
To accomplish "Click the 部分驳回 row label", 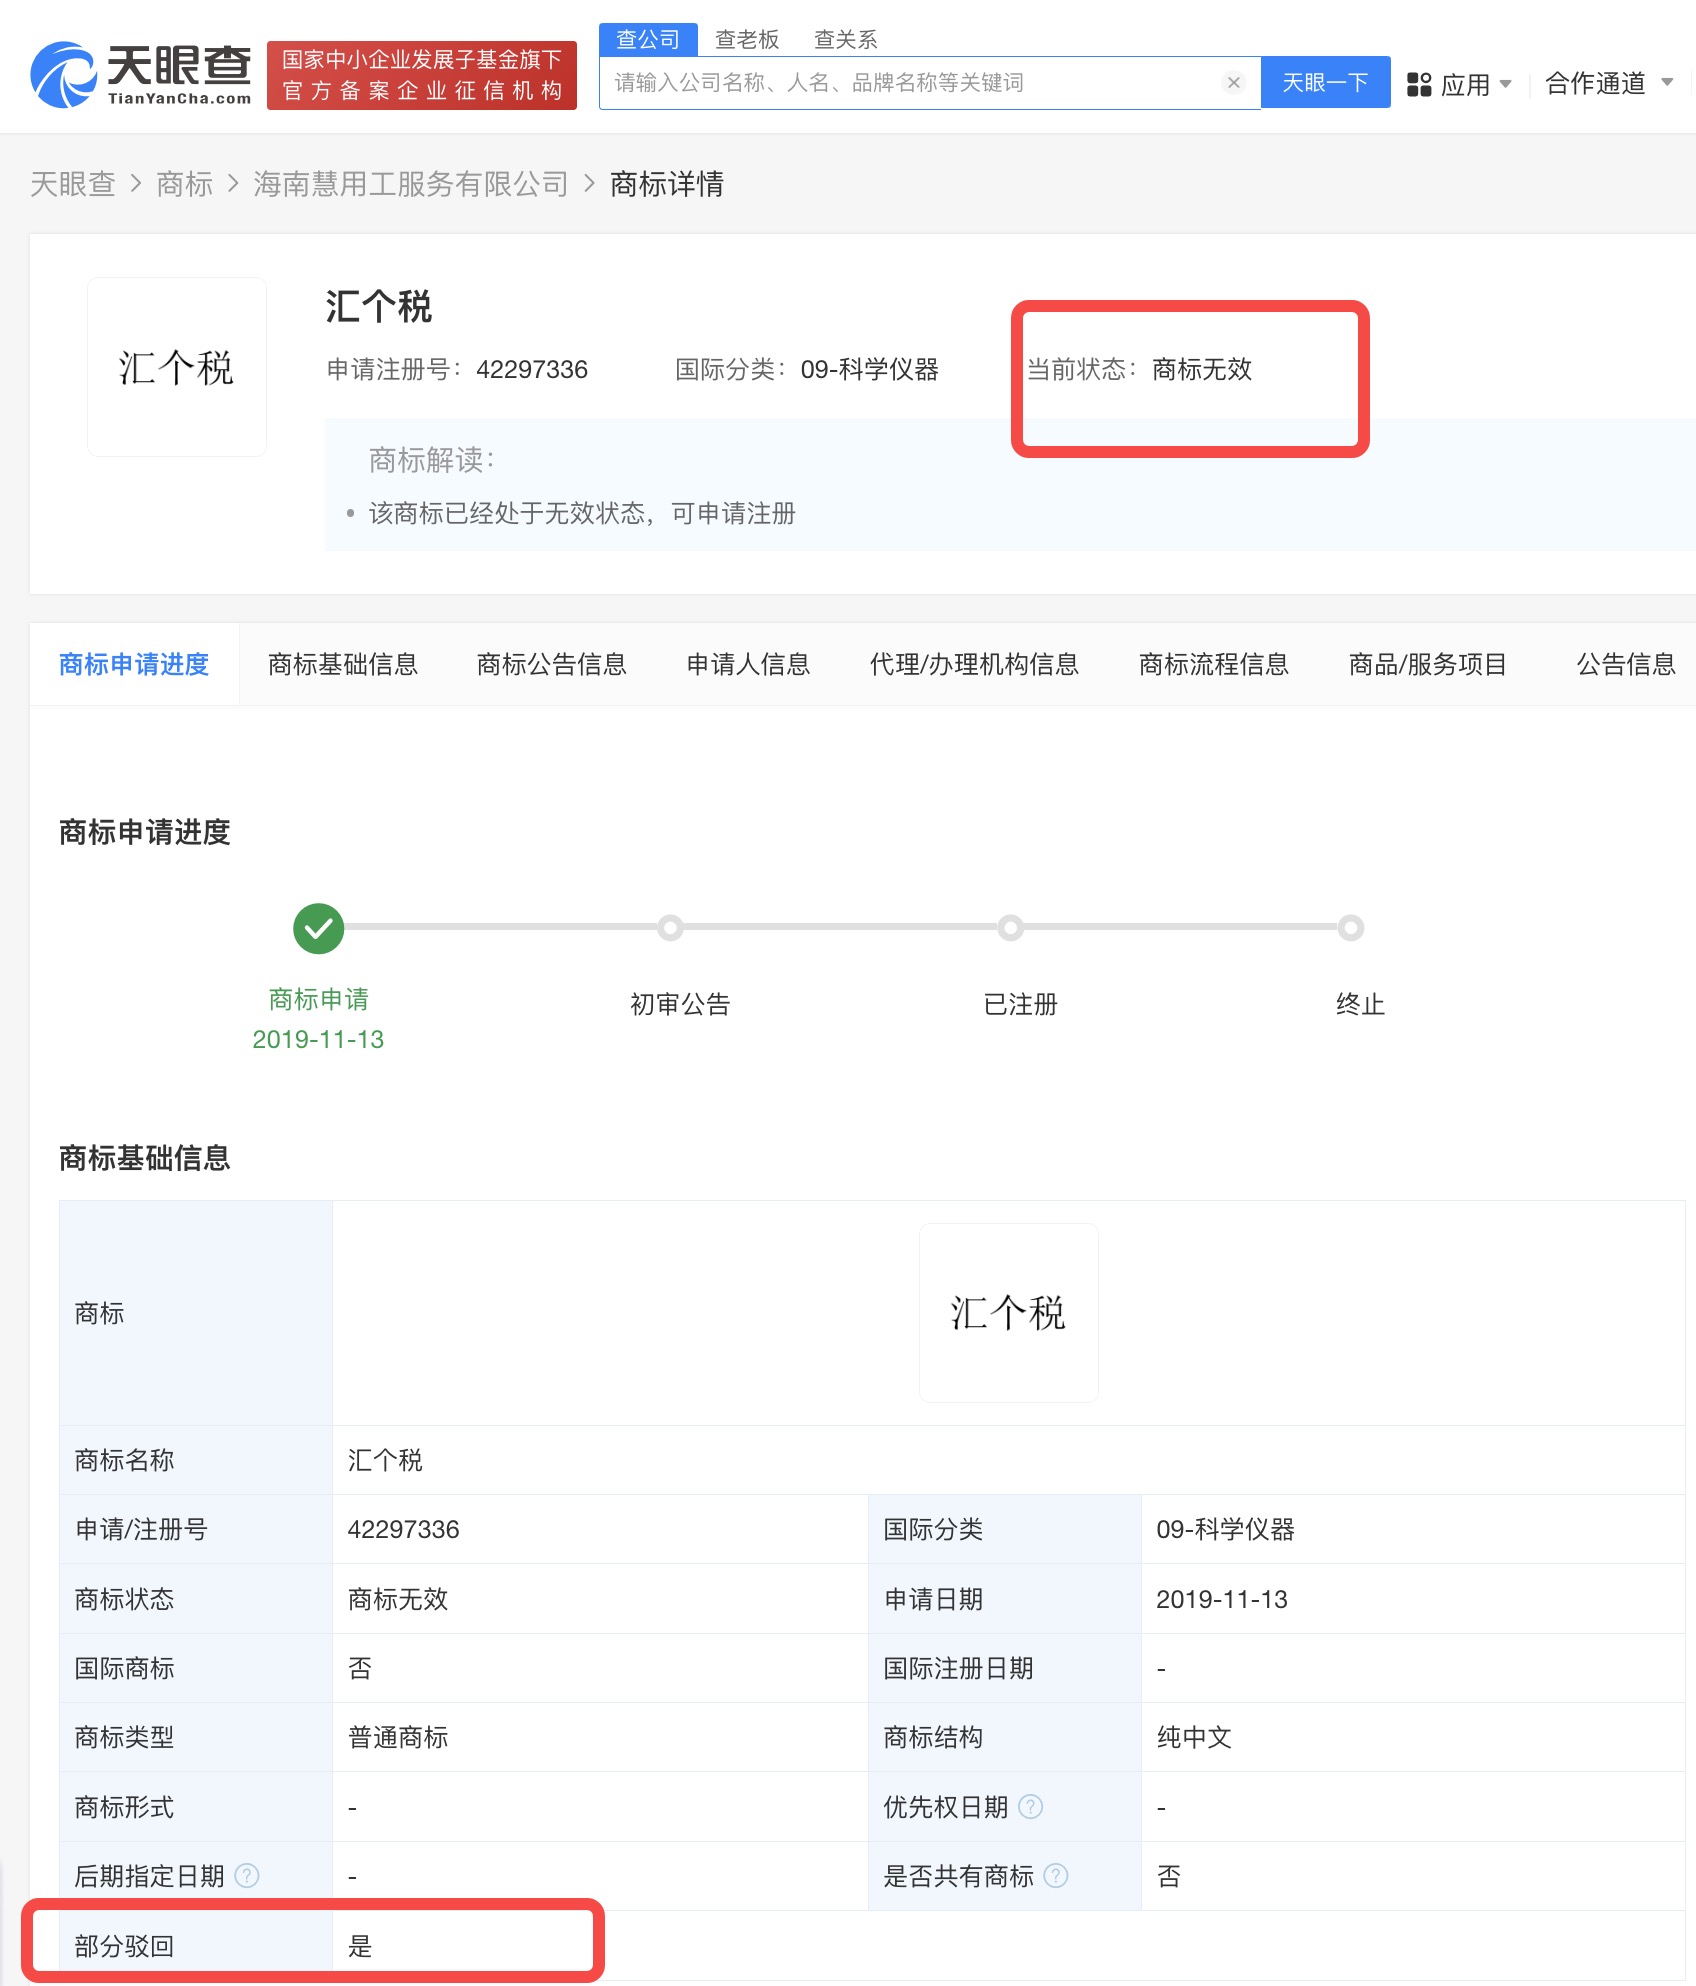I will click(125, 1946).
